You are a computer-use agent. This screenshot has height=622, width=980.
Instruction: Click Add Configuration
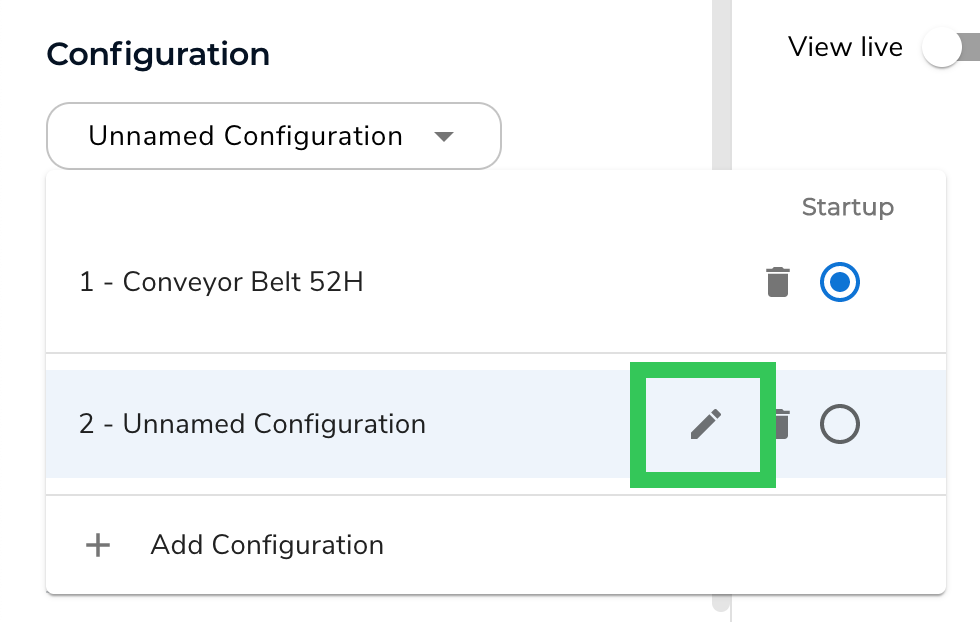(266, 545)
